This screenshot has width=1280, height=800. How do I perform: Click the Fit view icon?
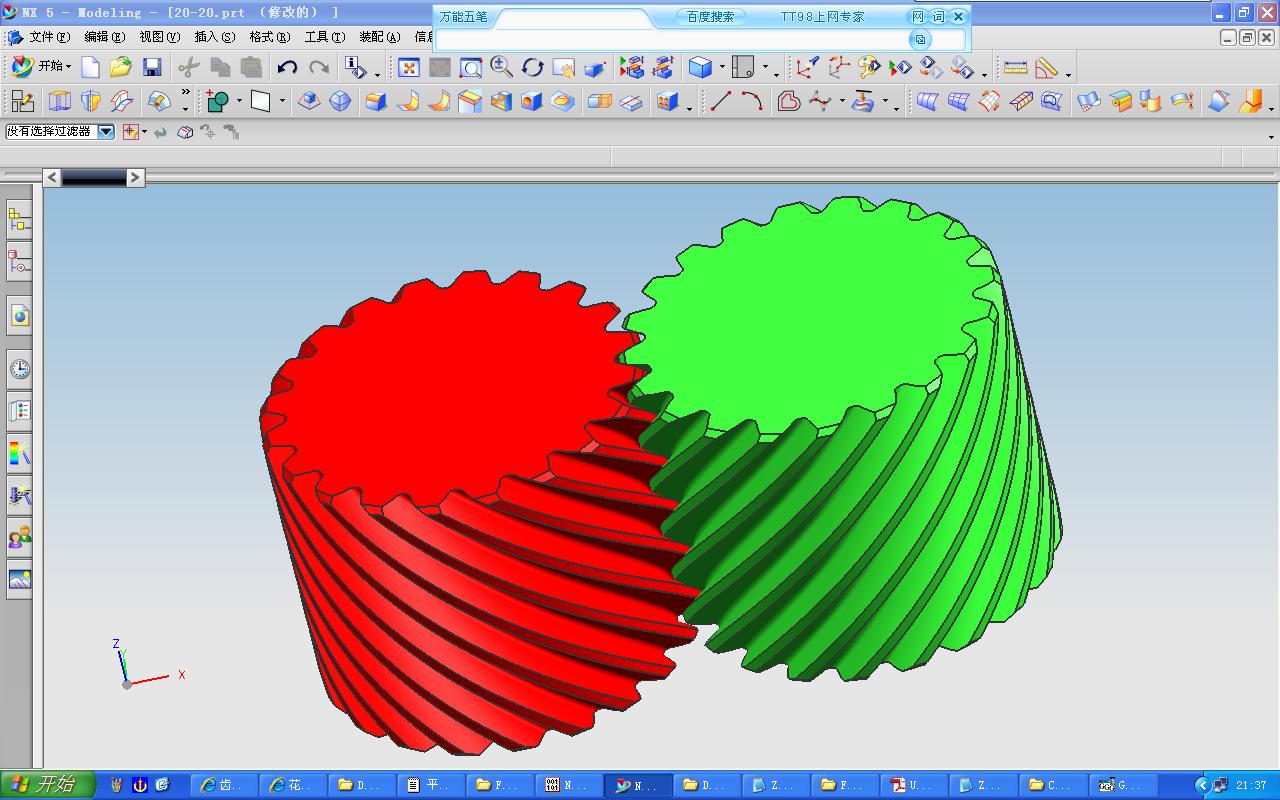coord(409,67)
